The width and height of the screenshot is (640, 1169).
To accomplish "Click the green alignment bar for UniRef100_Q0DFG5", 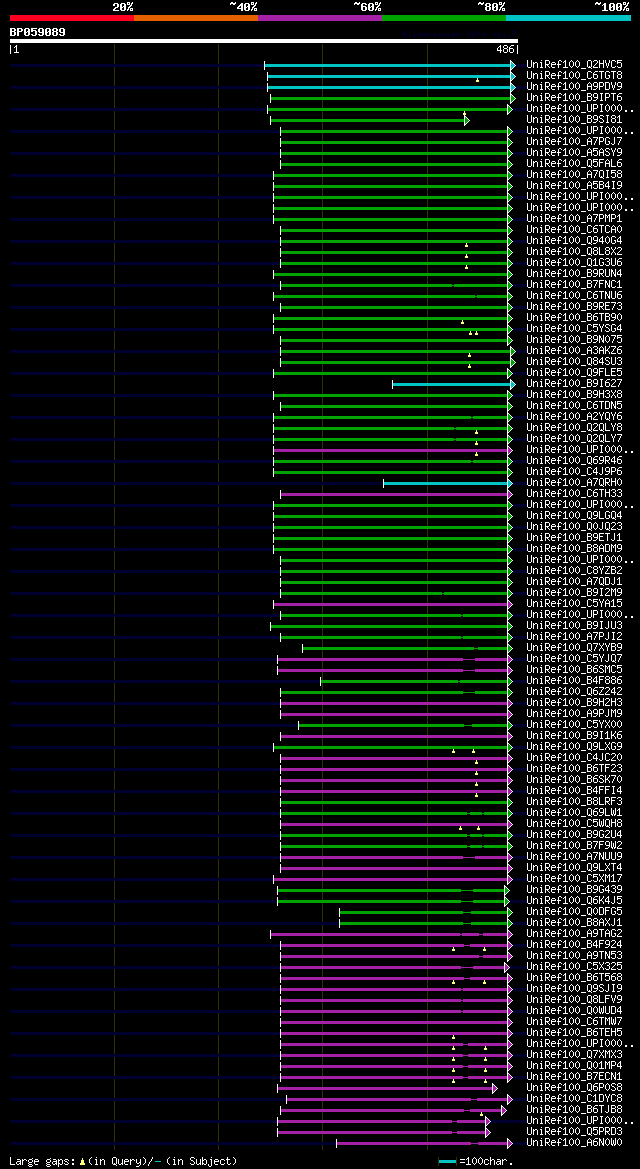I will coord(424,912).
